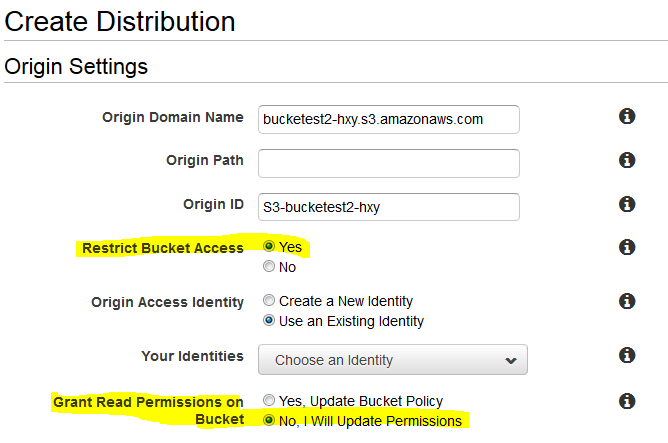Screen dimensions: 668x443
Task: Expand the Choose an Identity dropdown
Action: click(392, 360)
